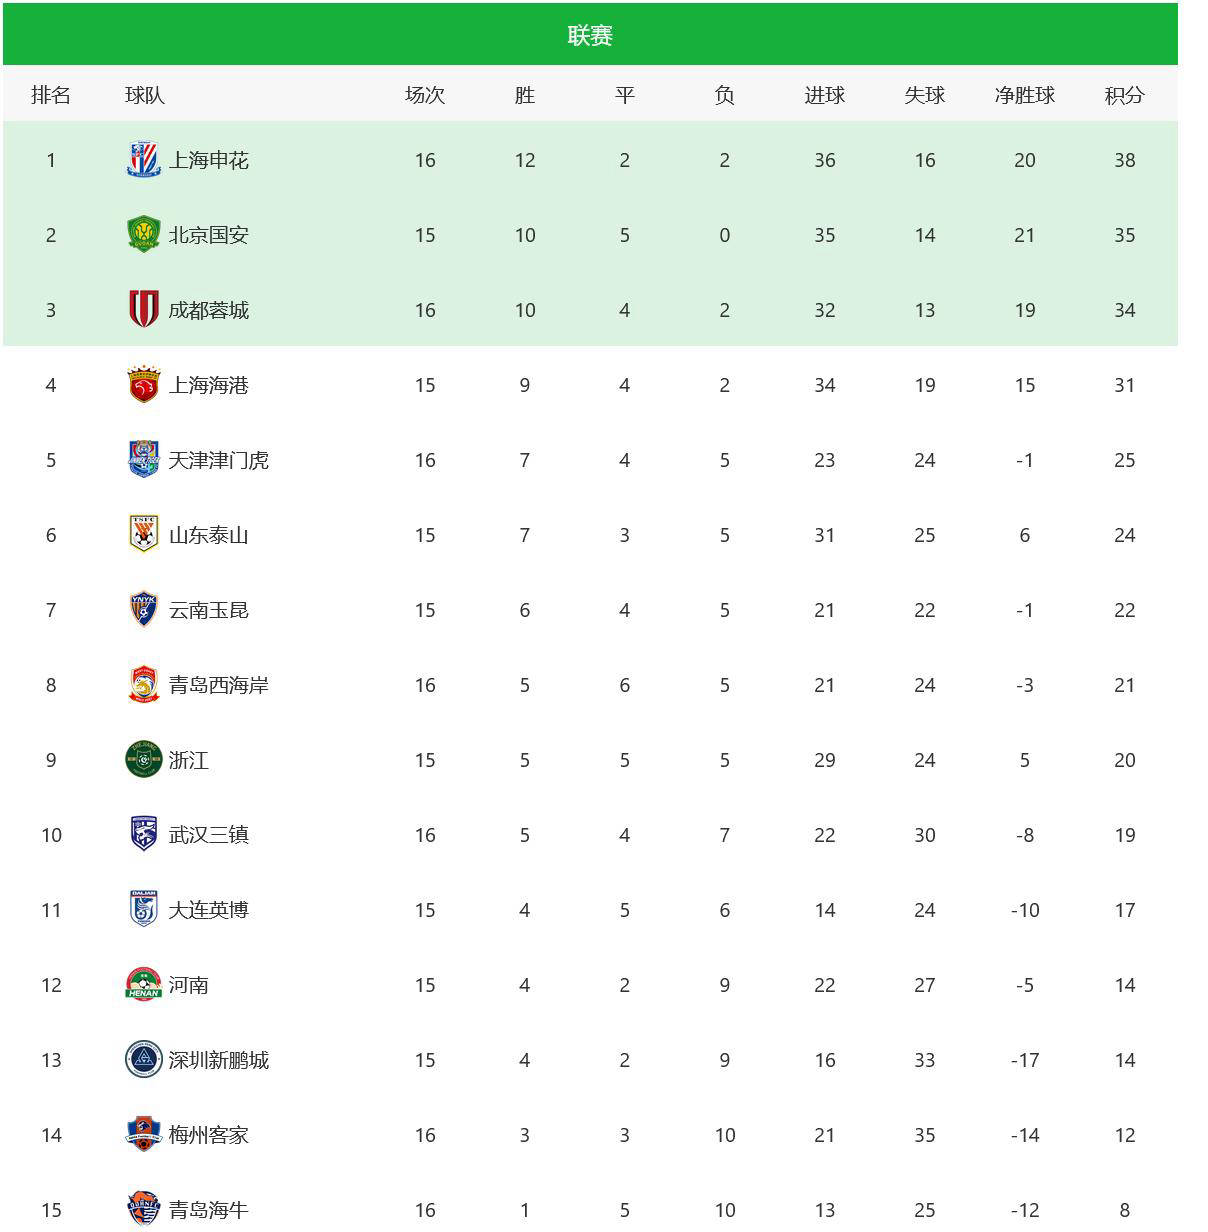Click the Henan (河南) team logo

(x=143, y=985)
